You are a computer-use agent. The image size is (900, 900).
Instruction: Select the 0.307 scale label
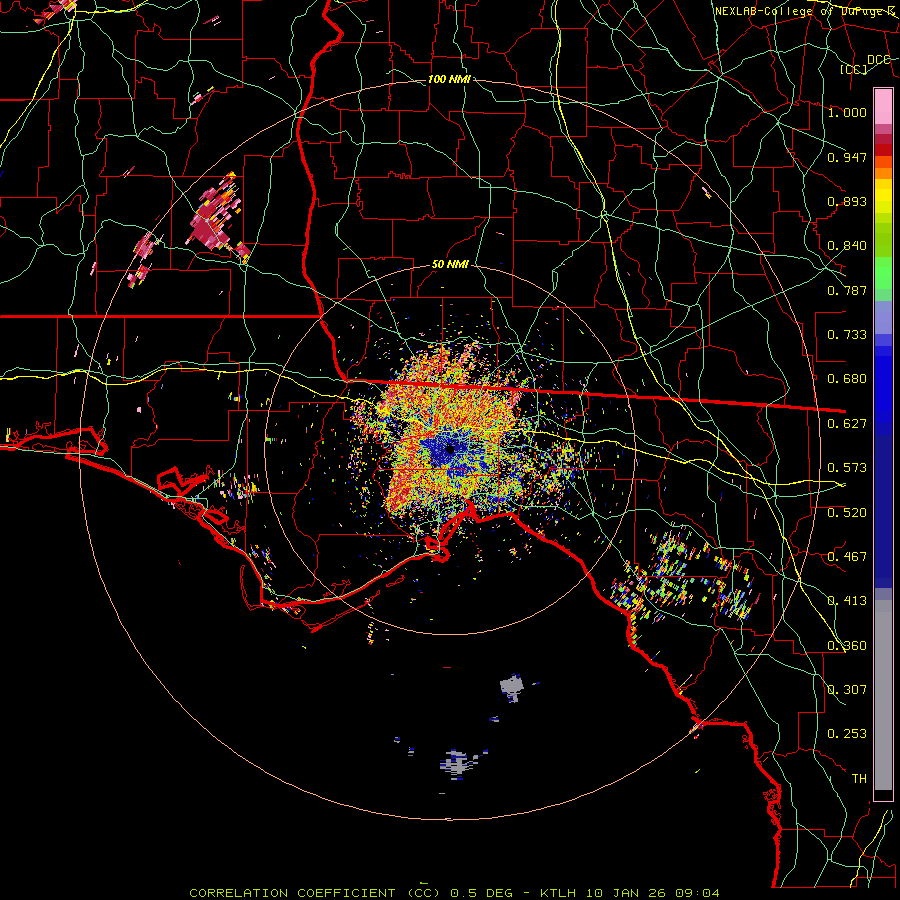847,690
